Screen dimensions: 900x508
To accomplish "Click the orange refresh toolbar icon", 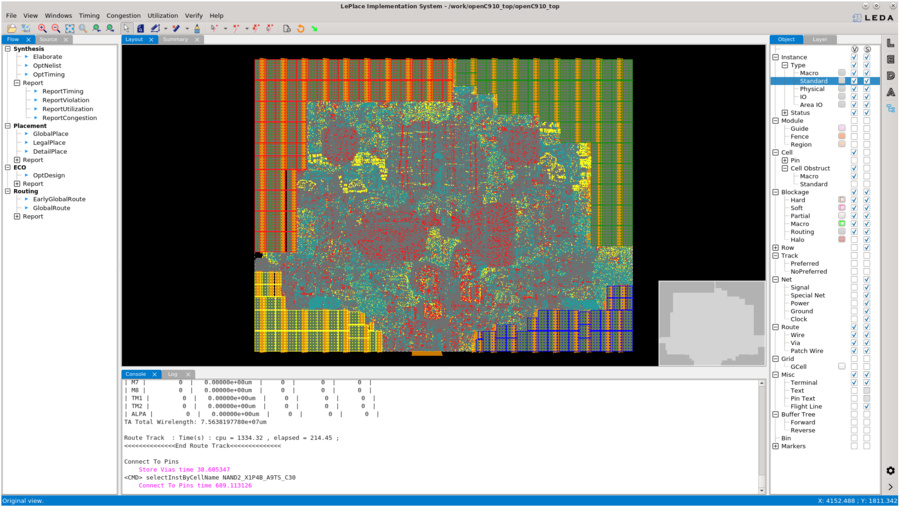I will click(300, 28).
